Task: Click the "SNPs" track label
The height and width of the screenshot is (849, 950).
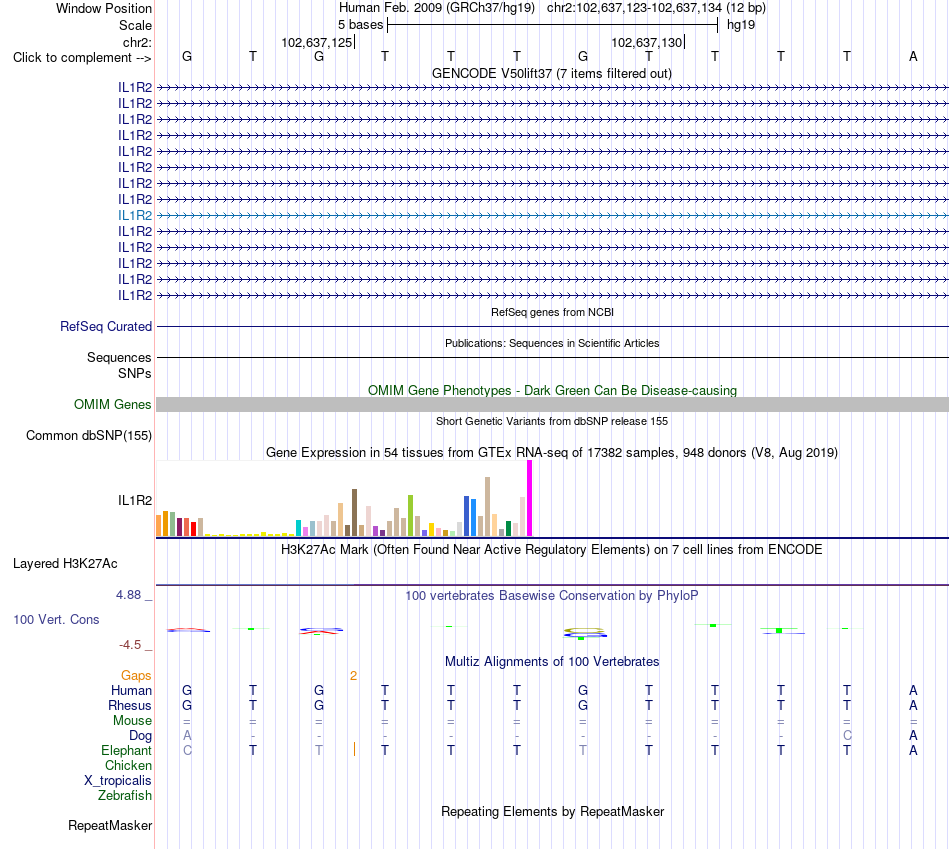Action: coord(135,373)
